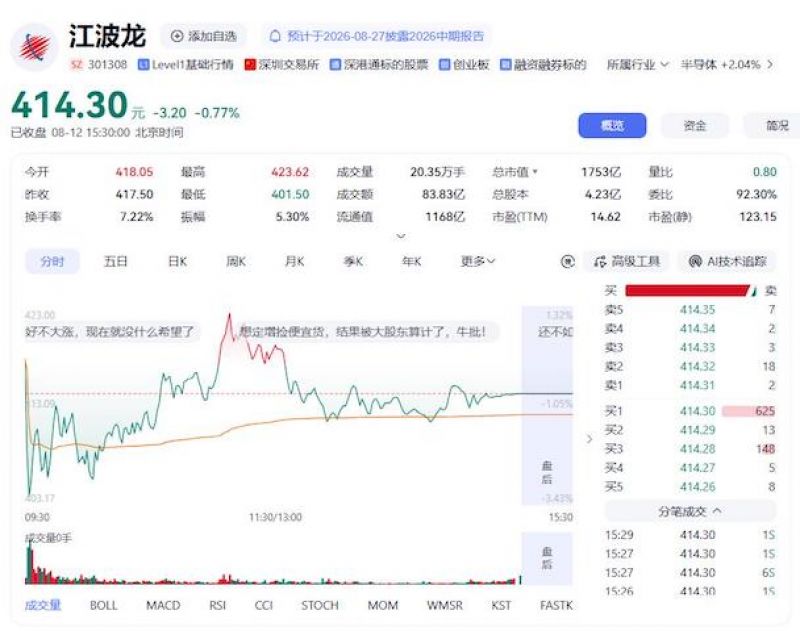Screen dimensions: 800x631
Task: Select the 分时 chart tab
Action: pos(52,262)
